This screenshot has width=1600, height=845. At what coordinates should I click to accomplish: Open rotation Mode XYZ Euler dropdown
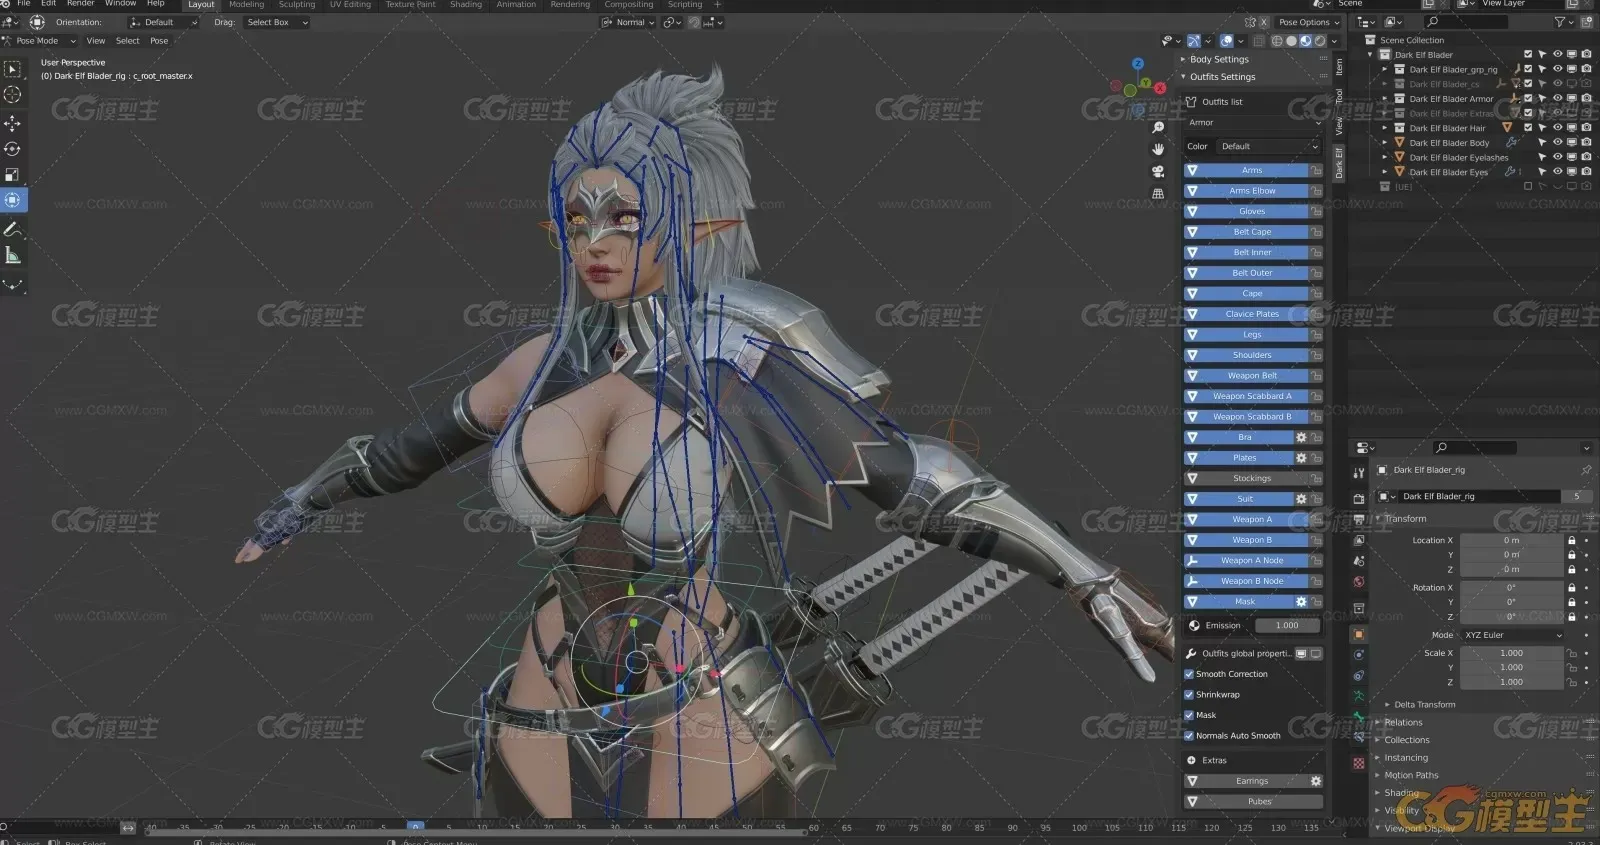1512,635
